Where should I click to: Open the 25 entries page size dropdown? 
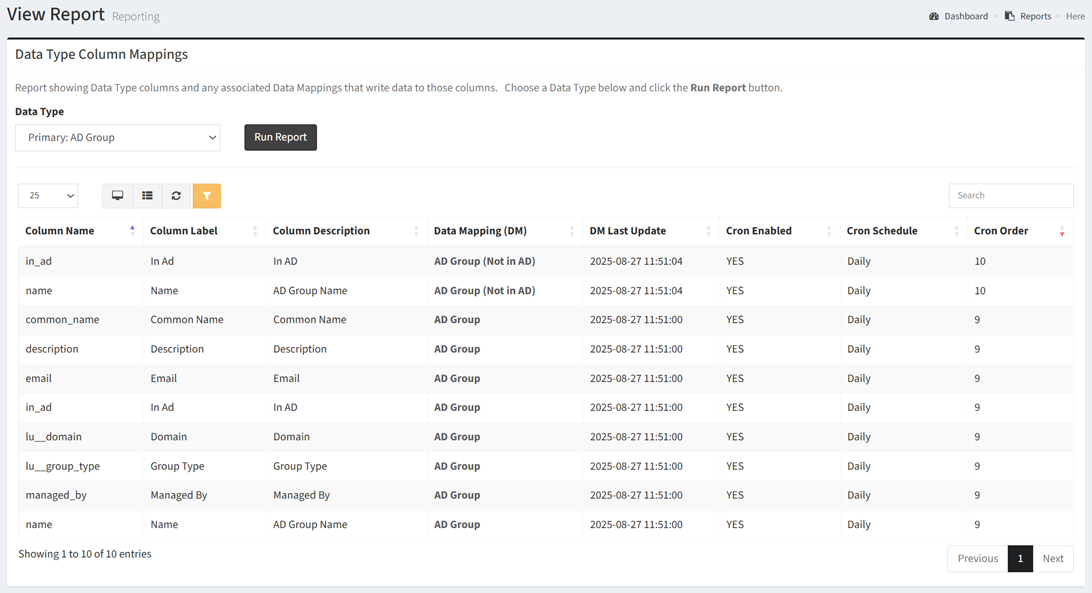[x=48, y=196]
